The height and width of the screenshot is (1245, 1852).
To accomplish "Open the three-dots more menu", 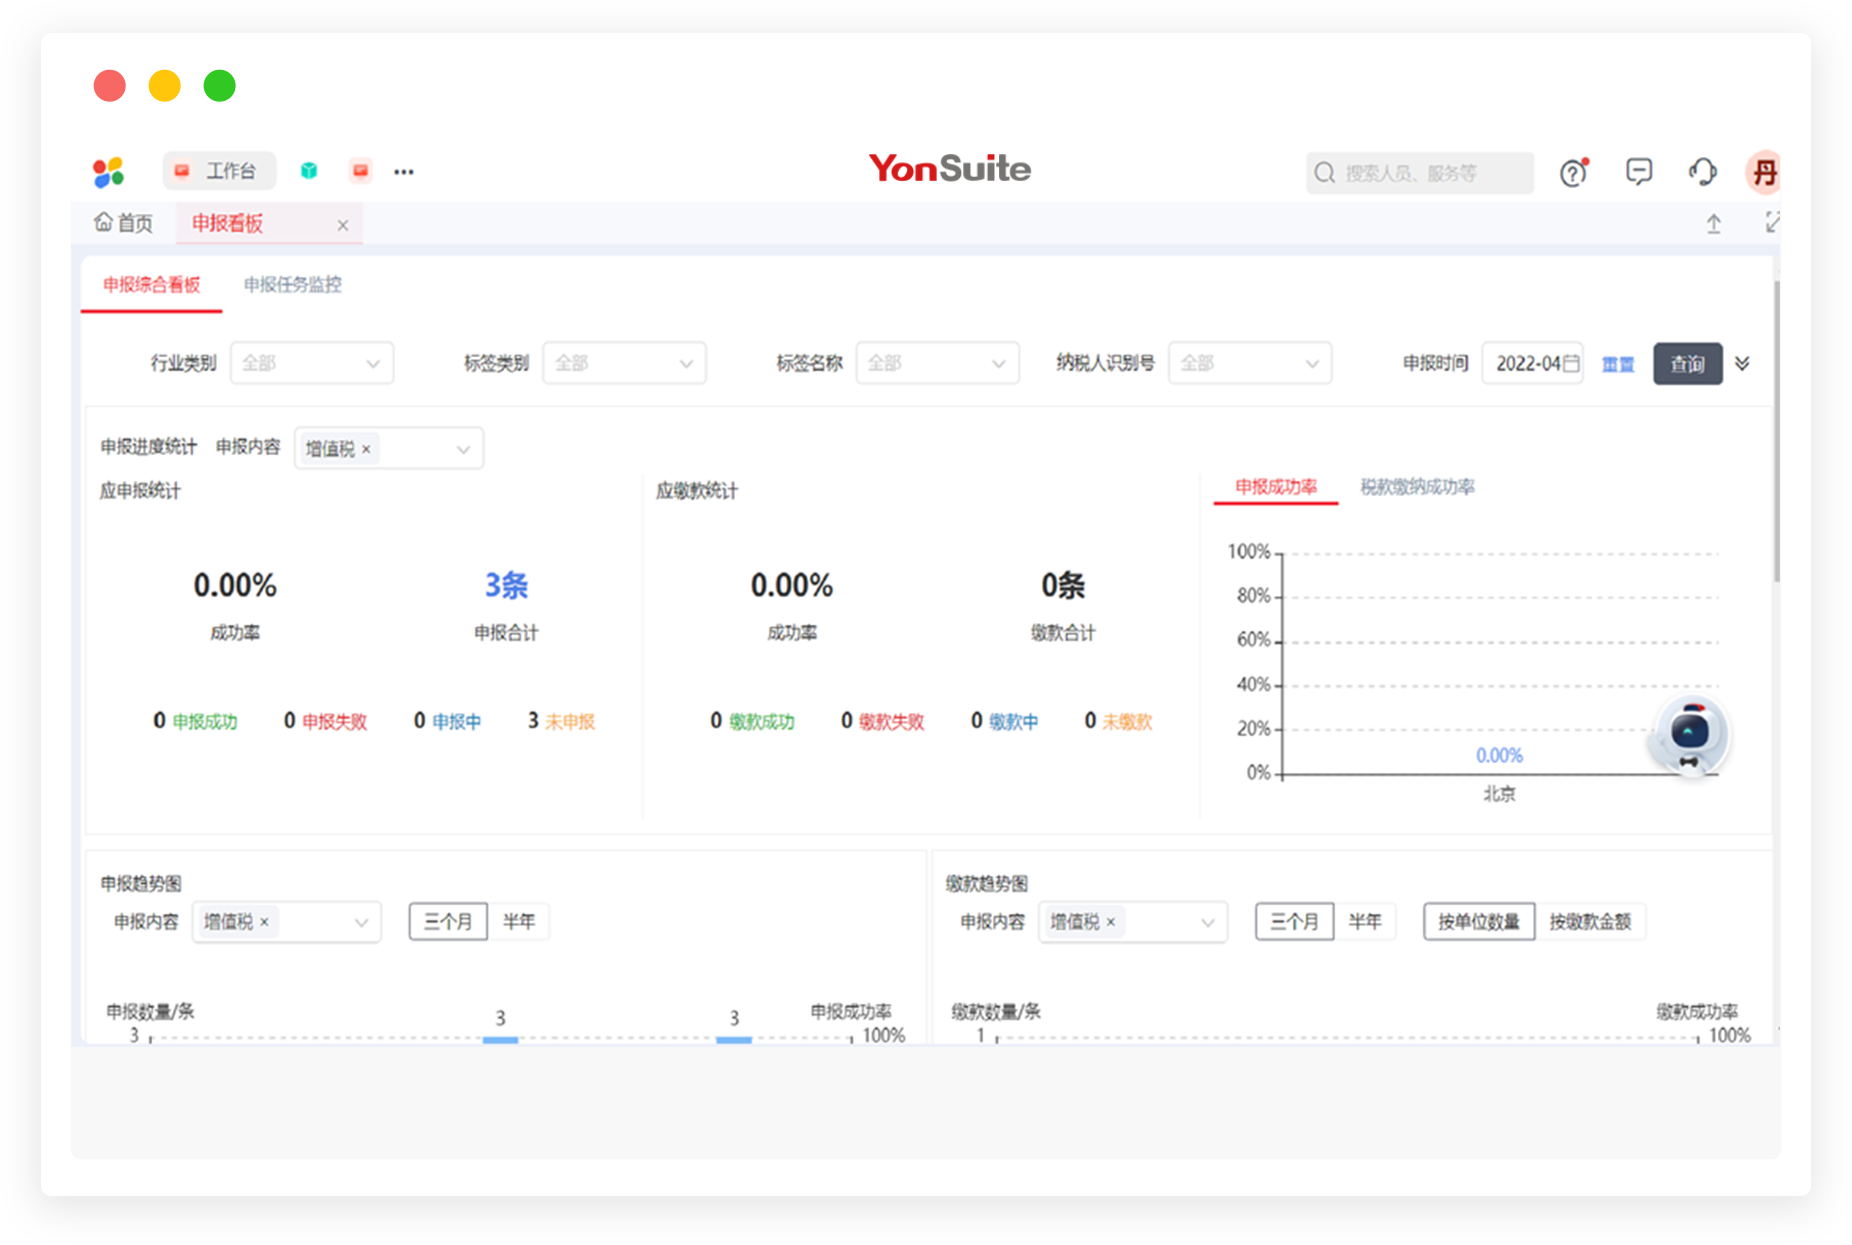I will [x=404, y=172].
